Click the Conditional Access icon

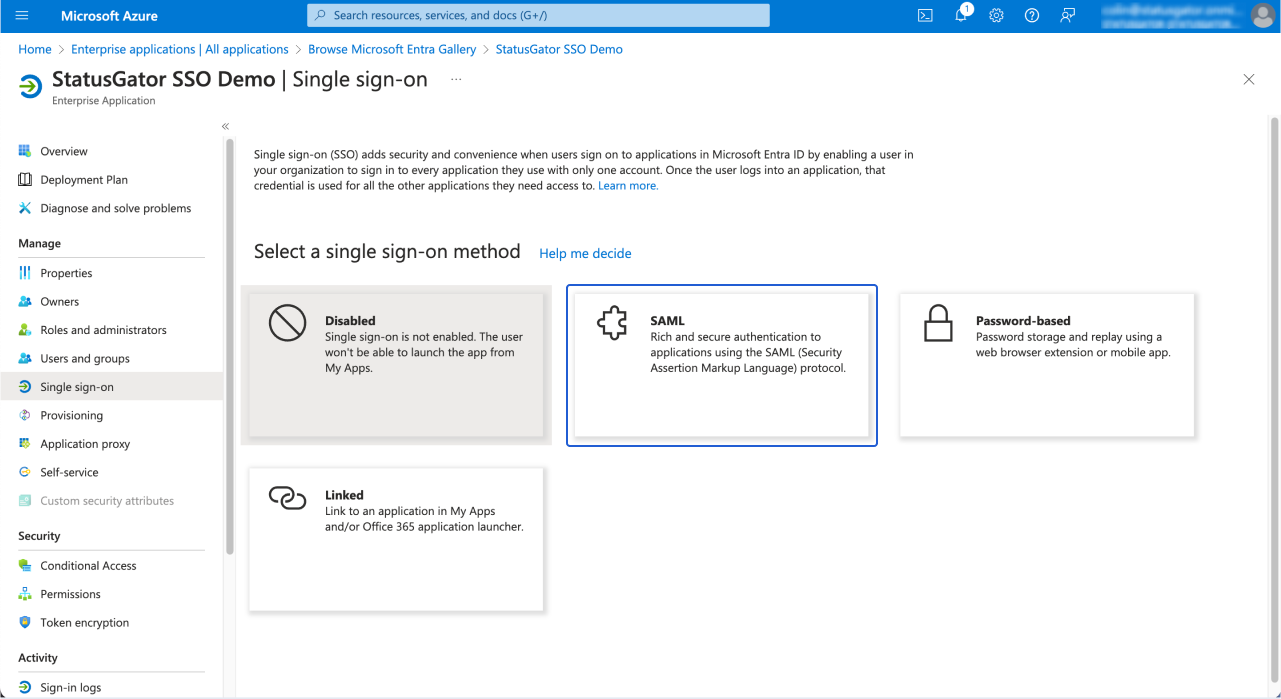pos(25,566)
